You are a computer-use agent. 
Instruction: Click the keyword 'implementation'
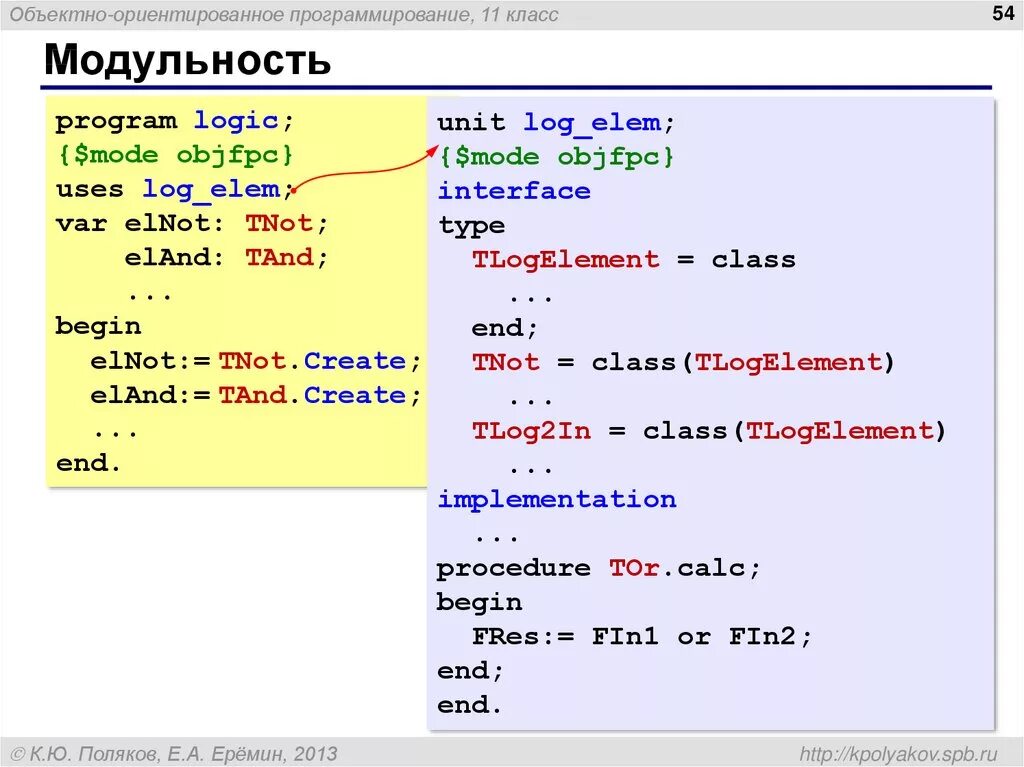(556, 500)
